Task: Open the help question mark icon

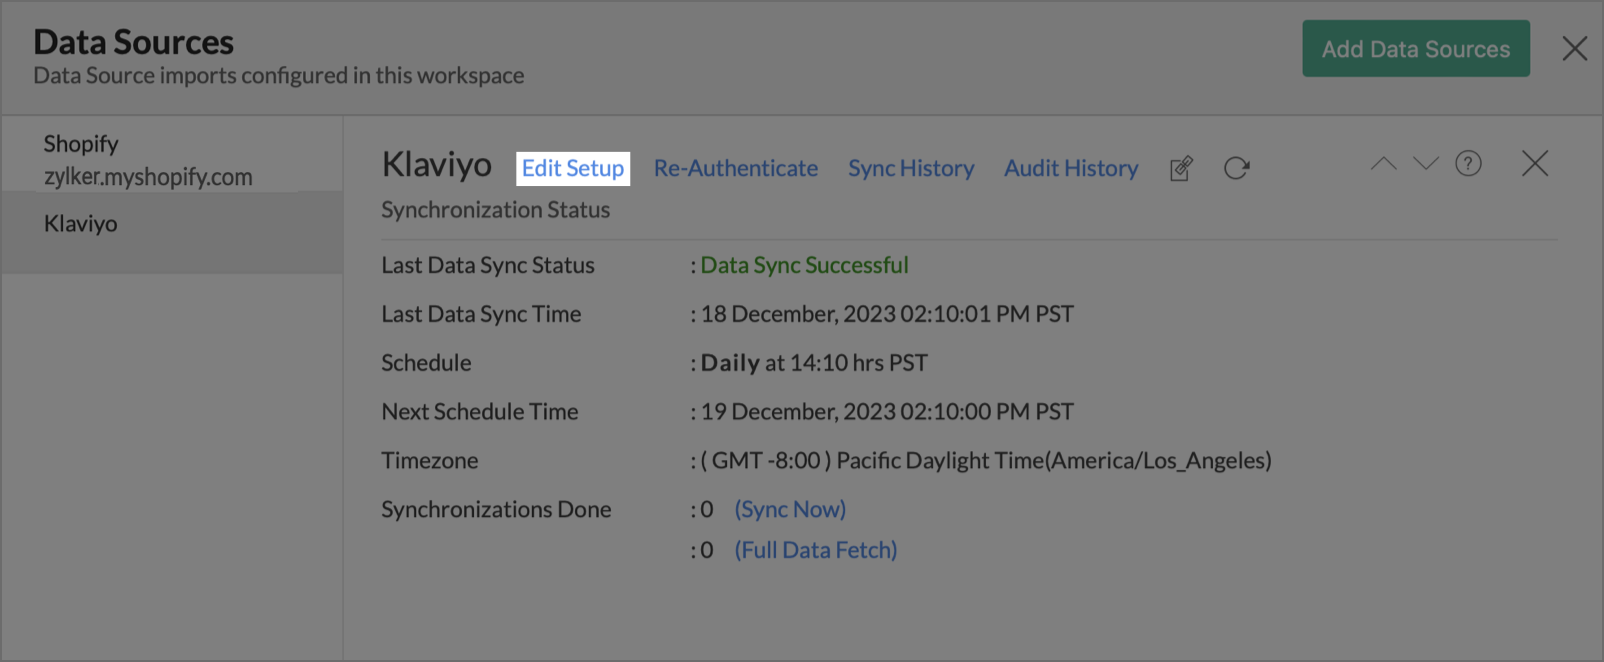Action: tap(1468, 164)
